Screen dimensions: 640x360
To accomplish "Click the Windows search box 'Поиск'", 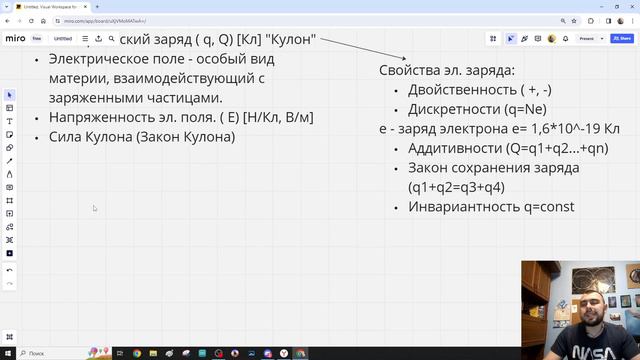I will (x=63, y=353).
